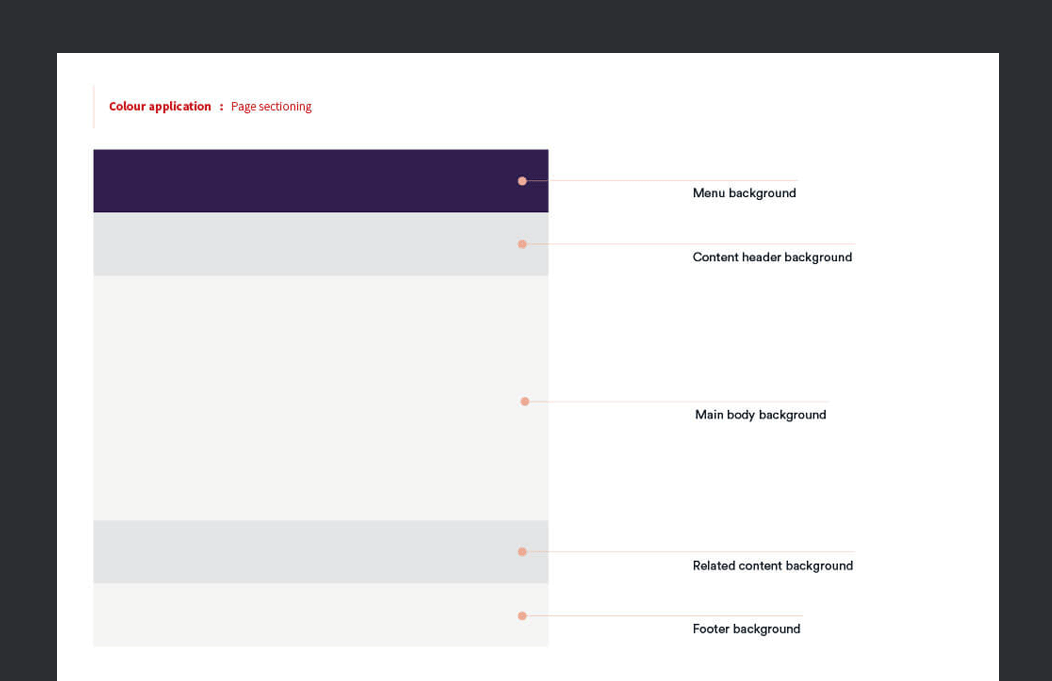The width and height of the screenshot is (1052, 681).
Task: Click the colon separator in the page title
Action: coord(221,106)
